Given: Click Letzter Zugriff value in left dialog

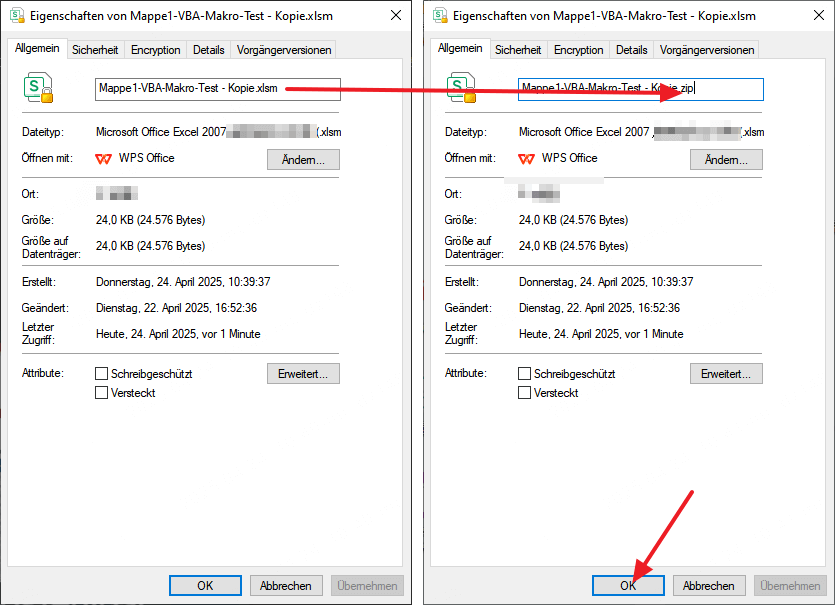Looking at the screenshot, I should [178, 334].
